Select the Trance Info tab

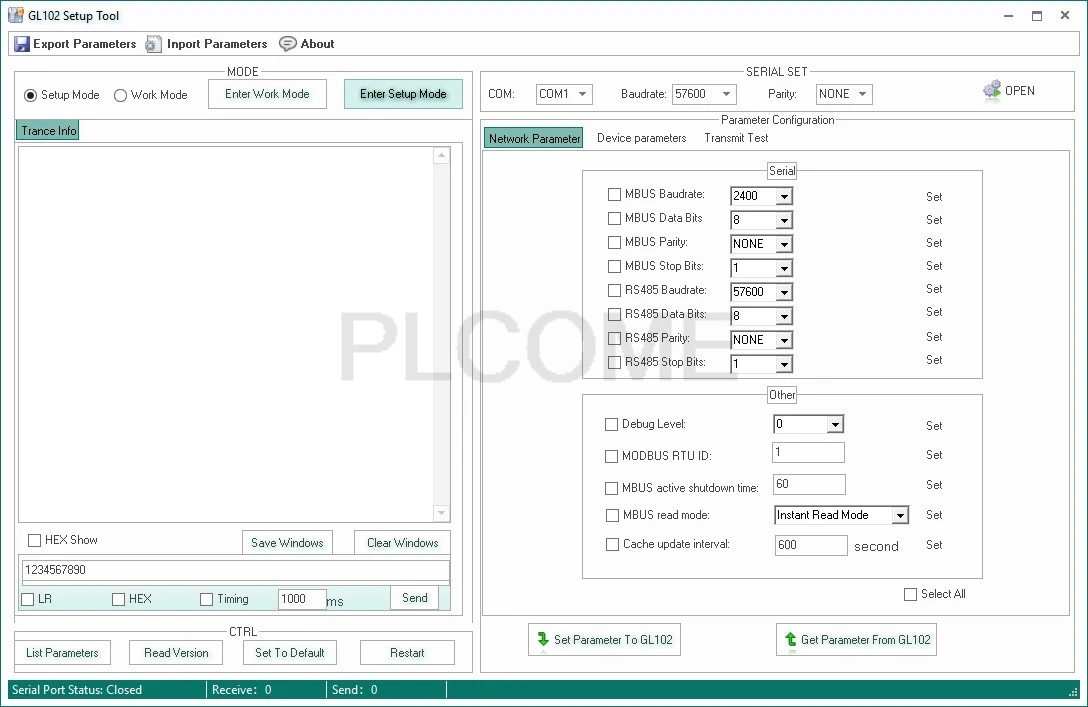pos(48,130)
